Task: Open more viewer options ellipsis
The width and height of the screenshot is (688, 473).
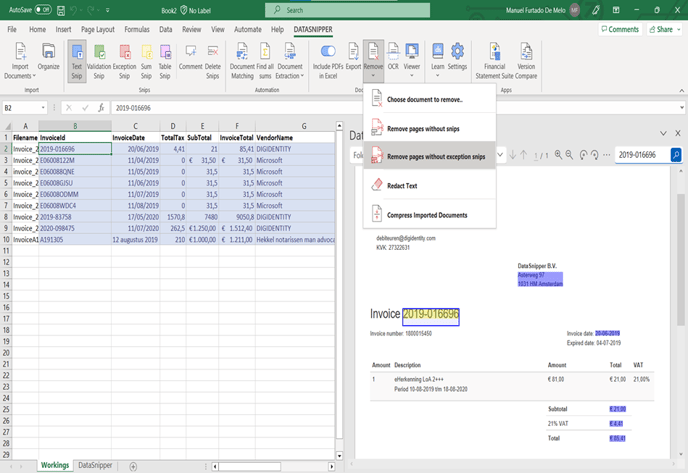Action: coord(606,154)
